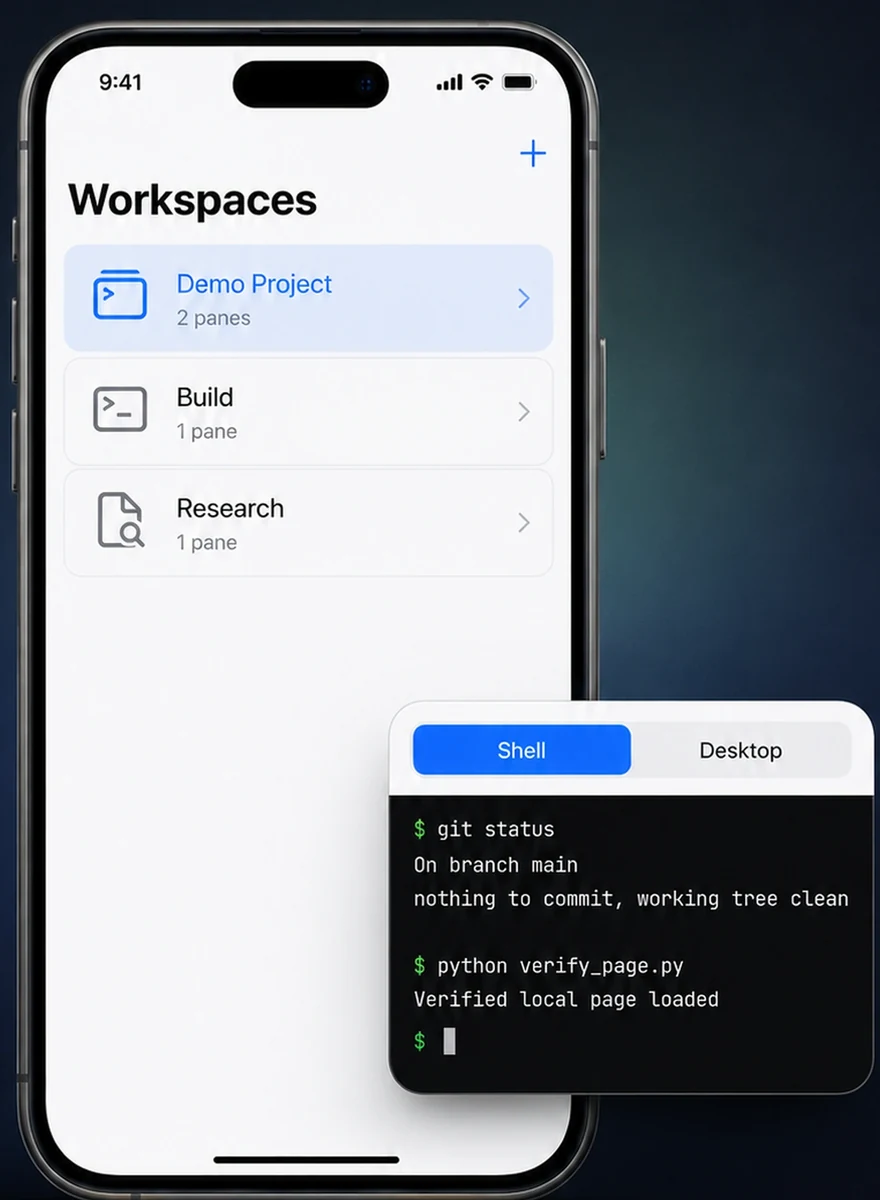Click the terminal cursor at empty prompt
Screen dimensions: 880x1200
(x=449, y=1041)
